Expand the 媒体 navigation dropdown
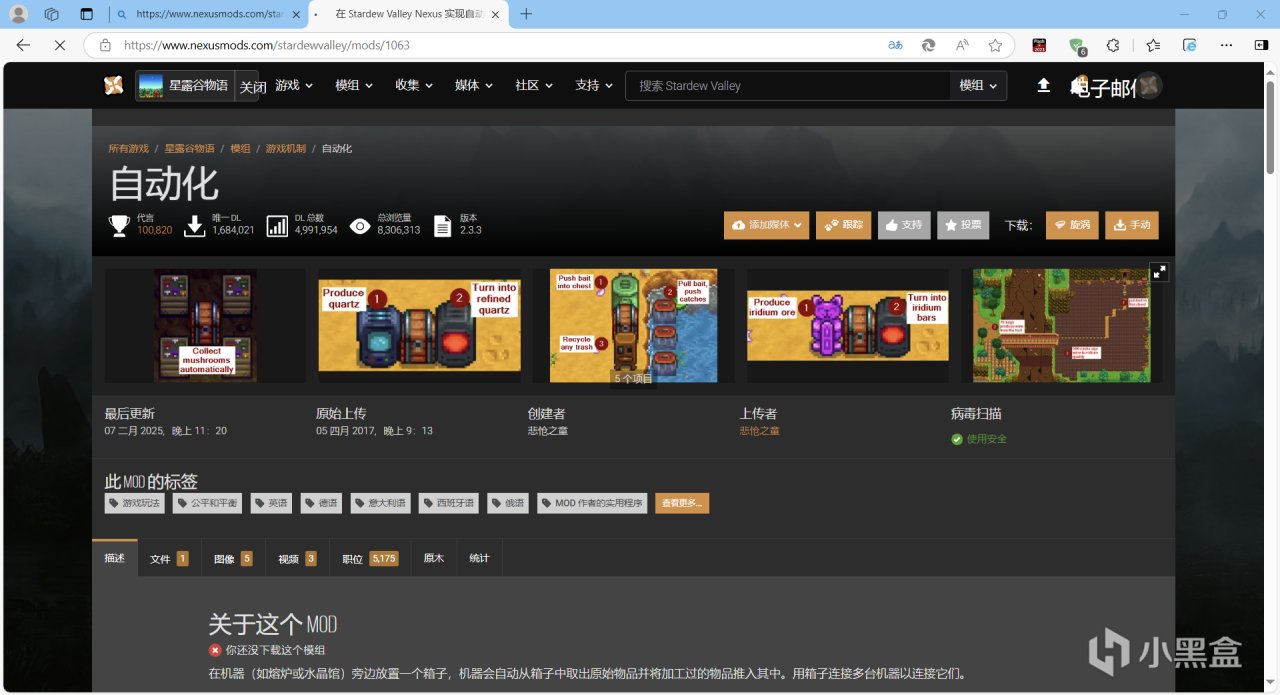The width and height of the screenshot is (1280, 695). [x=474, y=86]
